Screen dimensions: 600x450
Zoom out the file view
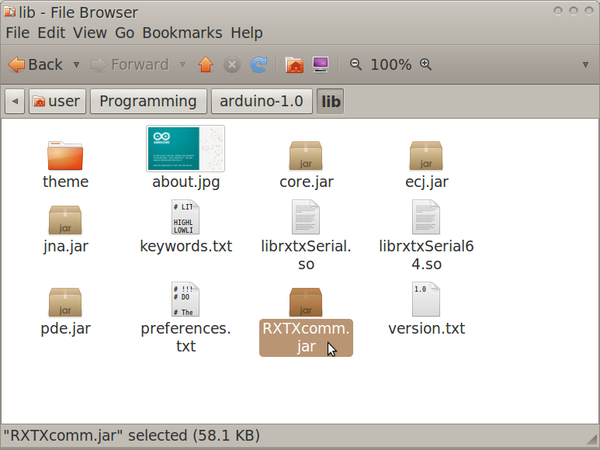pyautogui.click(x=356, y=65)
